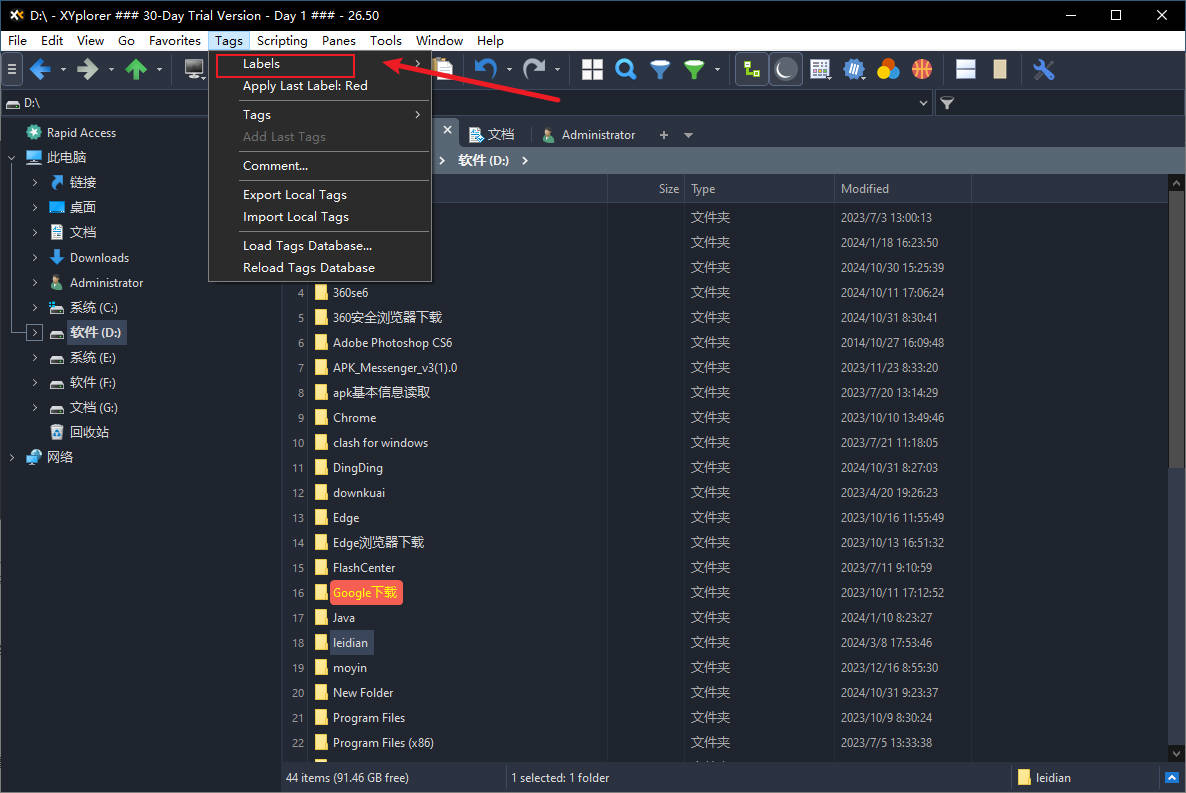Open the address bar dropdown arrow

923,103
